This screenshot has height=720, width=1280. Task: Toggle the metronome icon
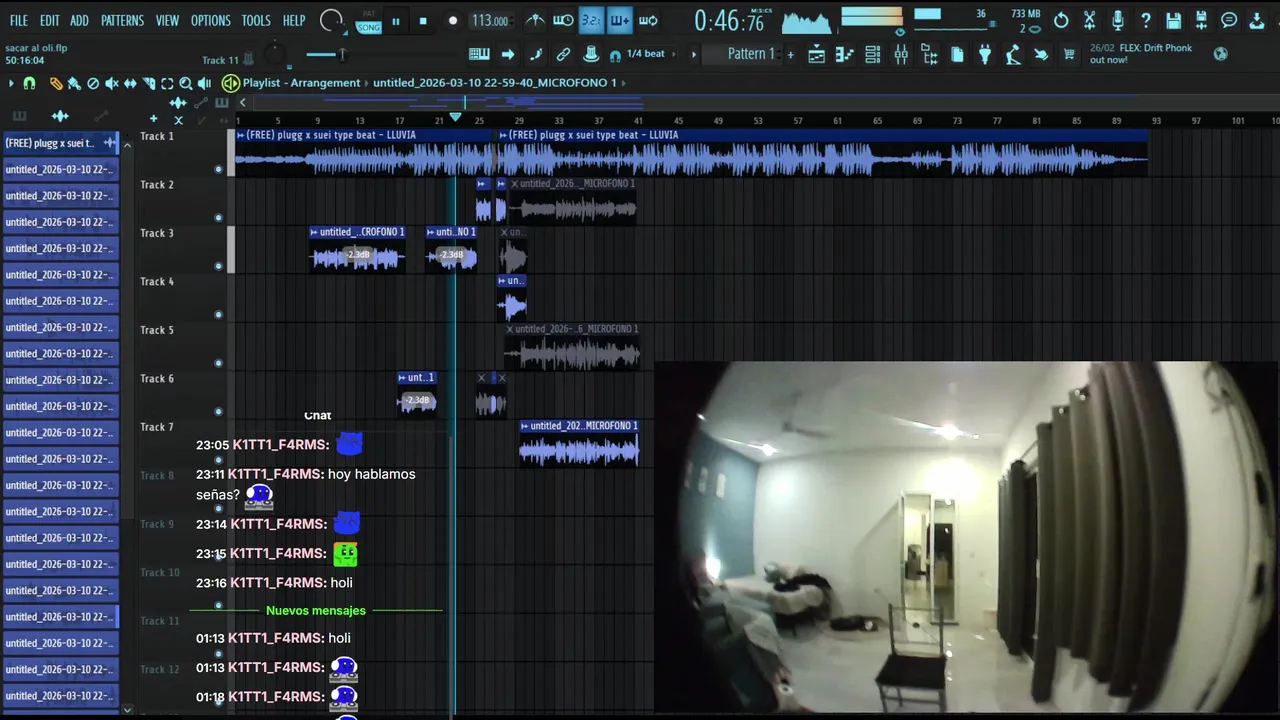(x=535, y=20)
